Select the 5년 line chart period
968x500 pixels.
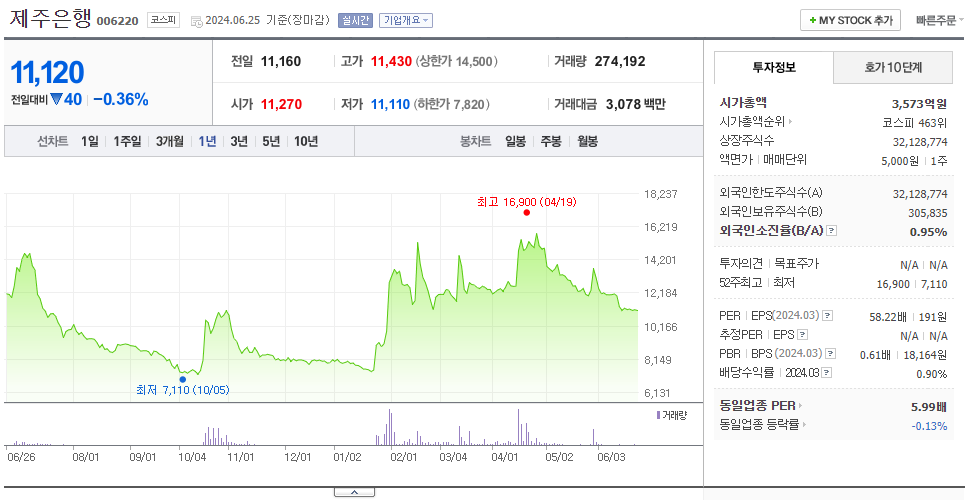point(271,141)
